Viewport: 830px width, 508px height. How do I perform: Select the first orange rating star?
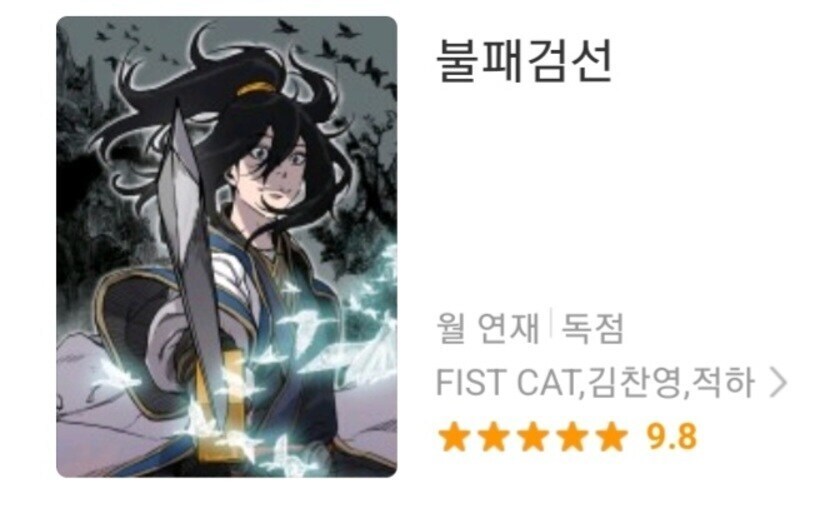click(454, 437)
